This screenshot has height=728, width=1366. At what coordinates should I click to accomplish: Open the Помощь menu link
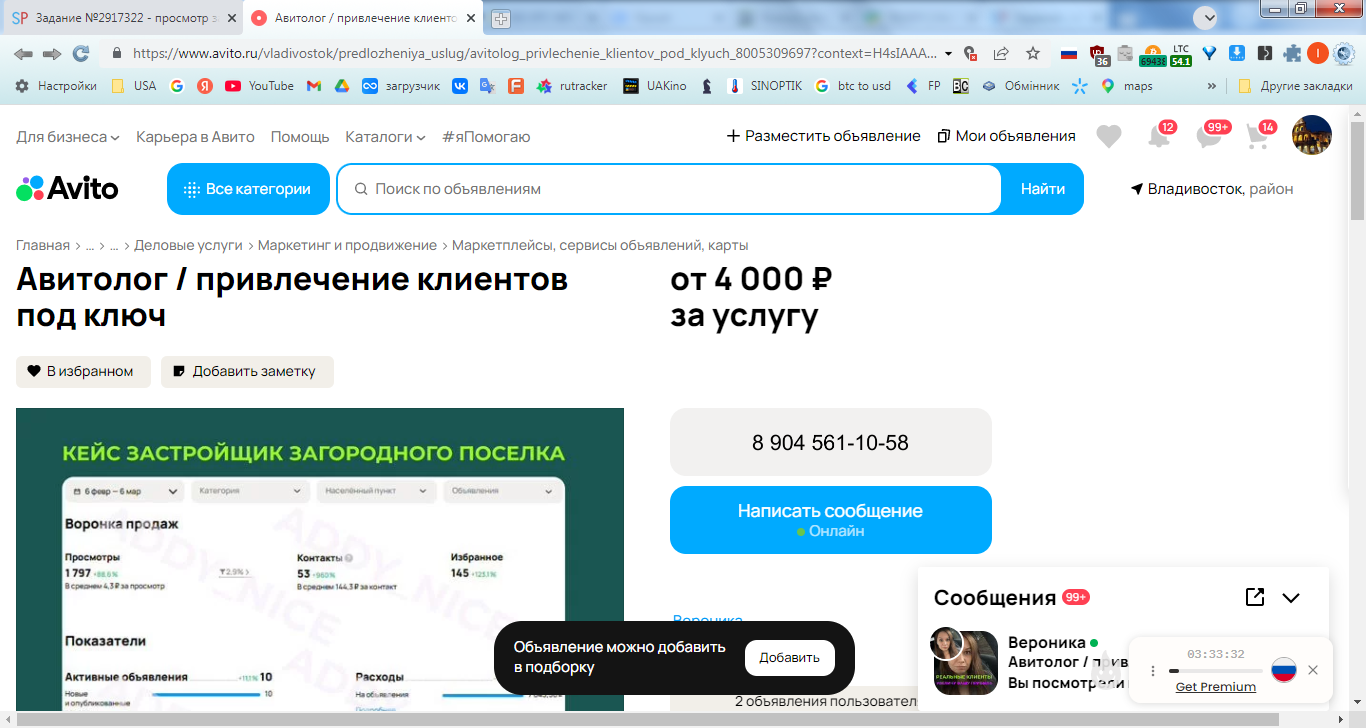point(300,136)
